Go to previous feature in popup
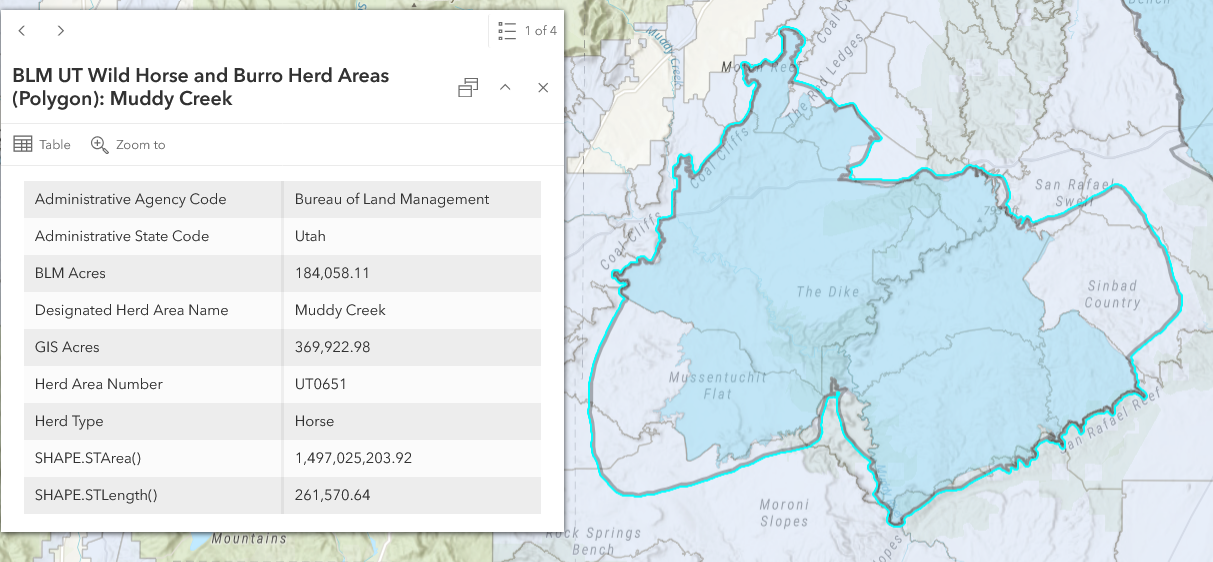The height and width of the screenshot is (562, 1213). pos(22,31)
